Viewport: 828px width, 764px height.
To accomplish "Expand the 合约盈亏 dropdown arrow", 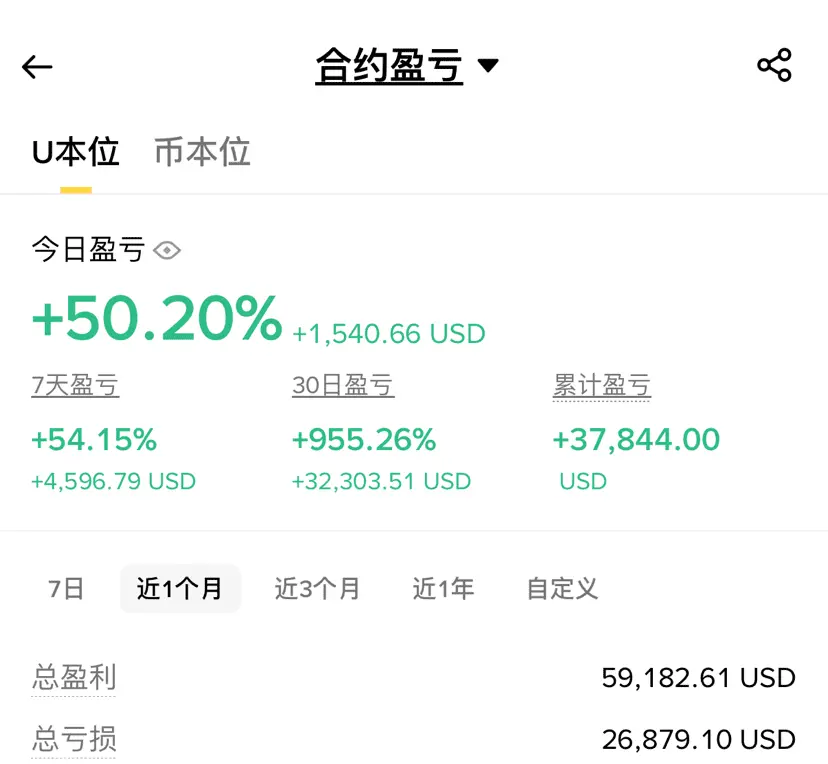I will click(x=488, y=67).
